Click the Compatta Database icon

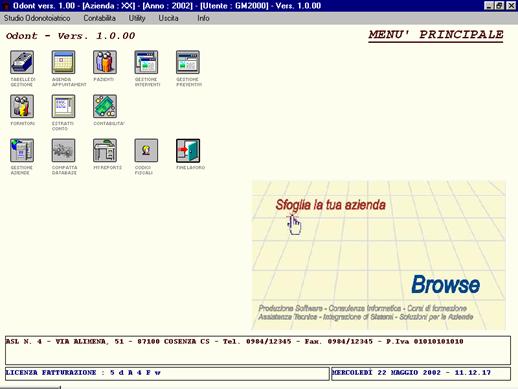point(63,150)
